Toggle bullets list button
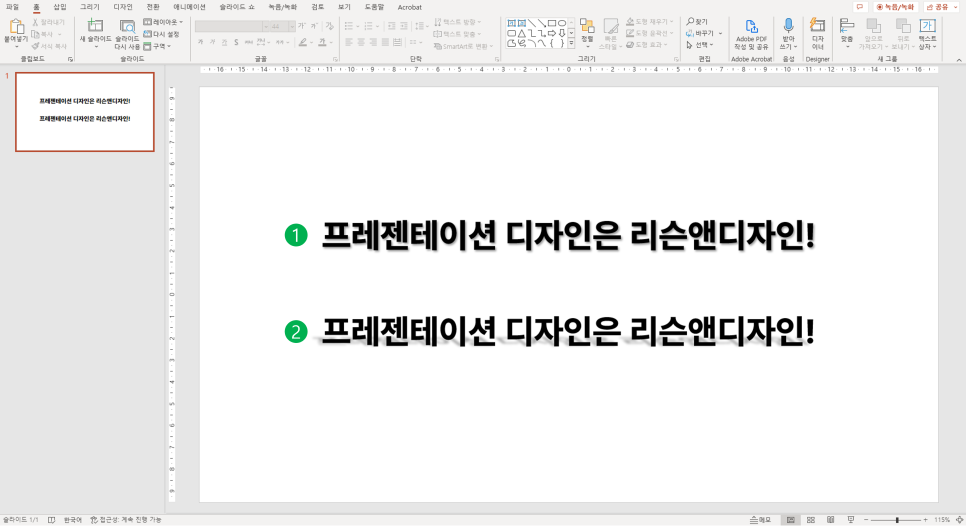 coord(351,26)
